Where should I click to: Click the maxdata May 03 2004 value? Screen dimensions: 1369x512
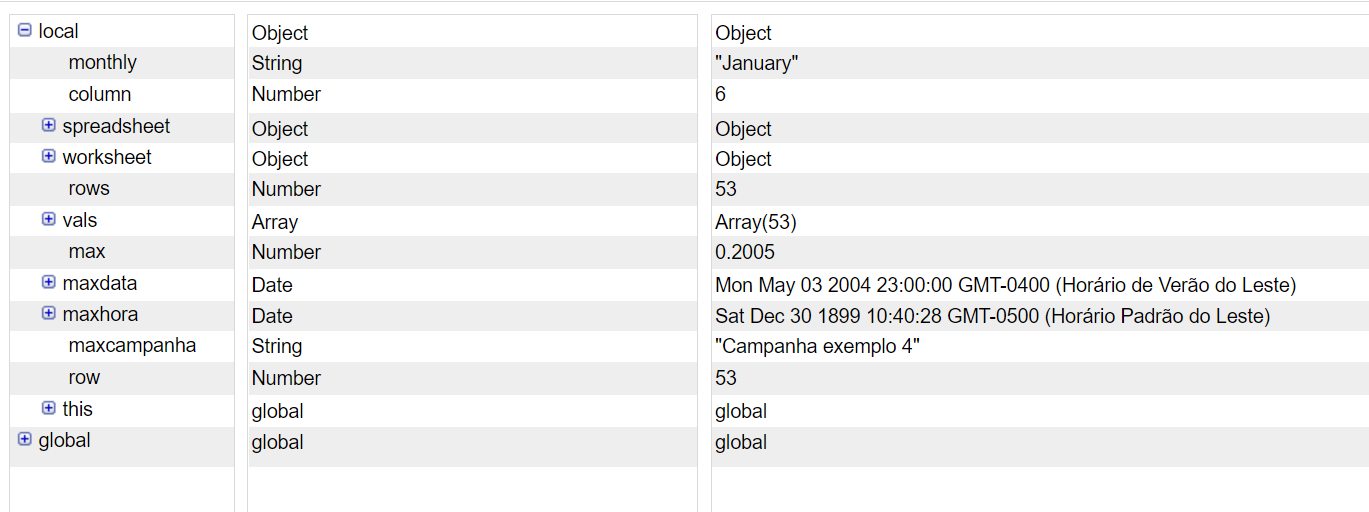(x=1005, y=285)
